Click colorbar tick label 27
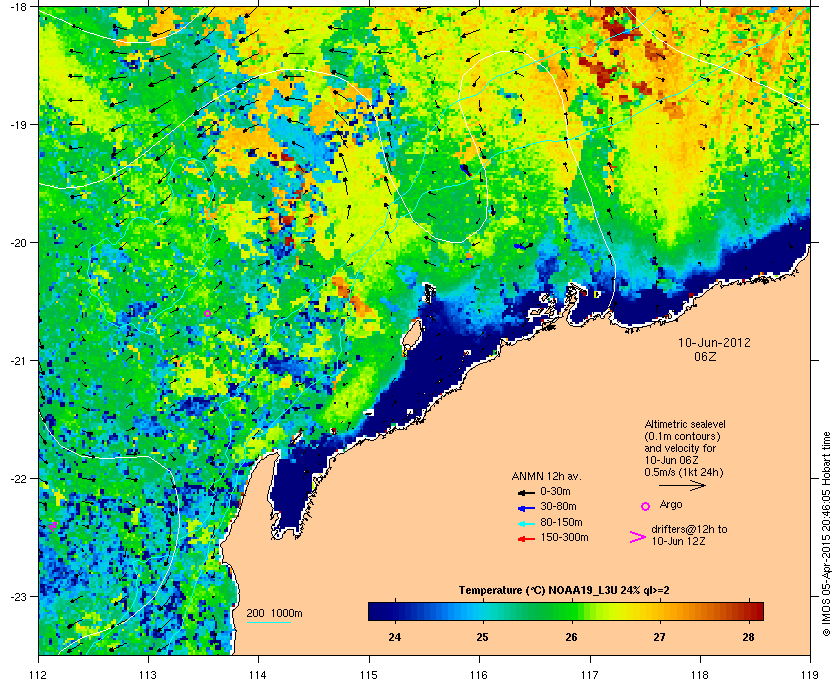The width and height of the screenshot is (840, 680). [659, 637]
